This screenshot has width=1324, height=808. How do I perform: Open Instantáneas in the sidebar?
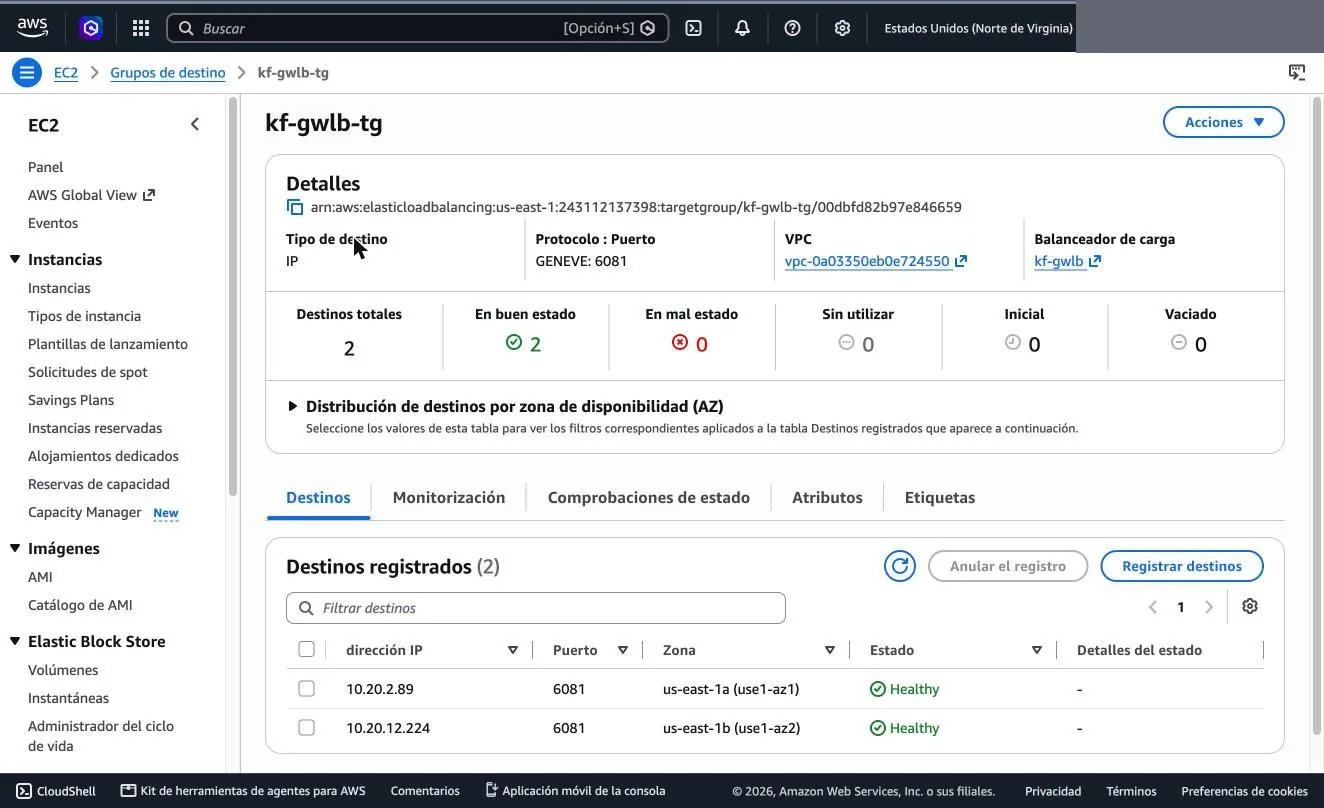click(x=69, y=698)
